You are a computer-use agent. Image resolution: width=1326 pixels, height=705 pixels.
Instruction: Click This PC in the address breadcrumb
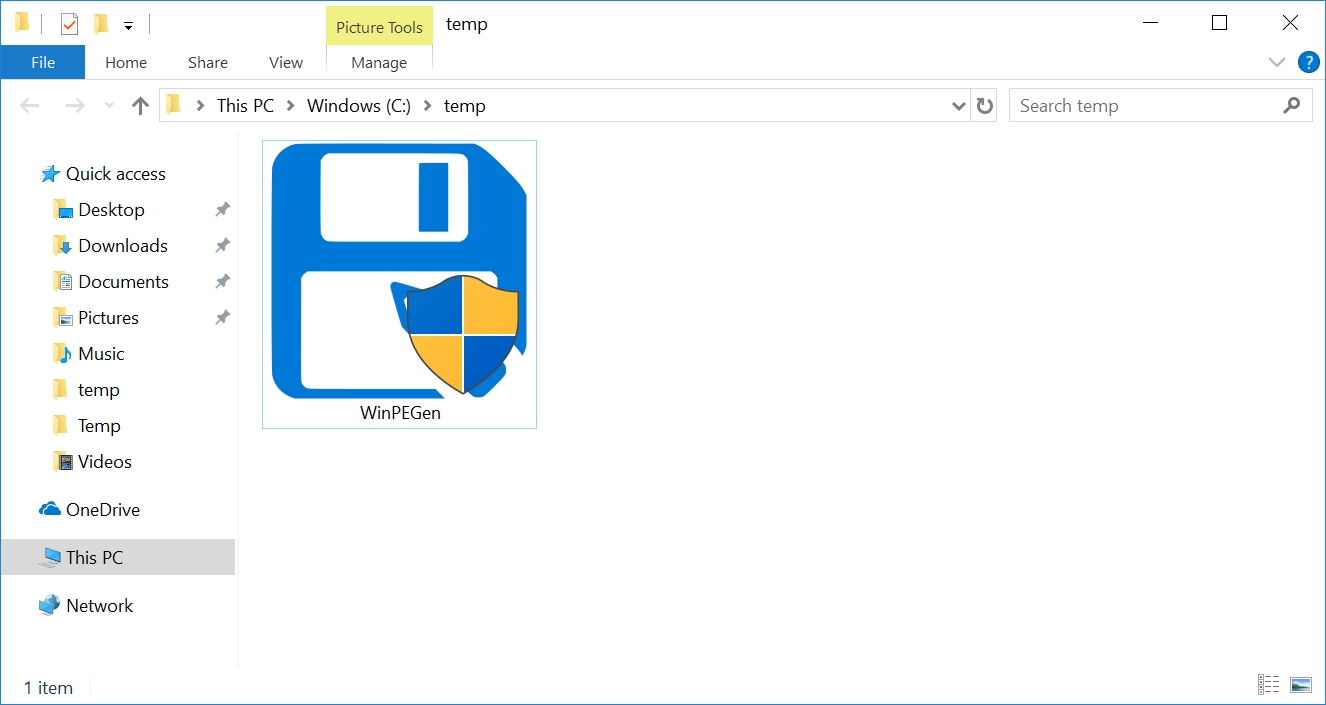pos(245,106)
